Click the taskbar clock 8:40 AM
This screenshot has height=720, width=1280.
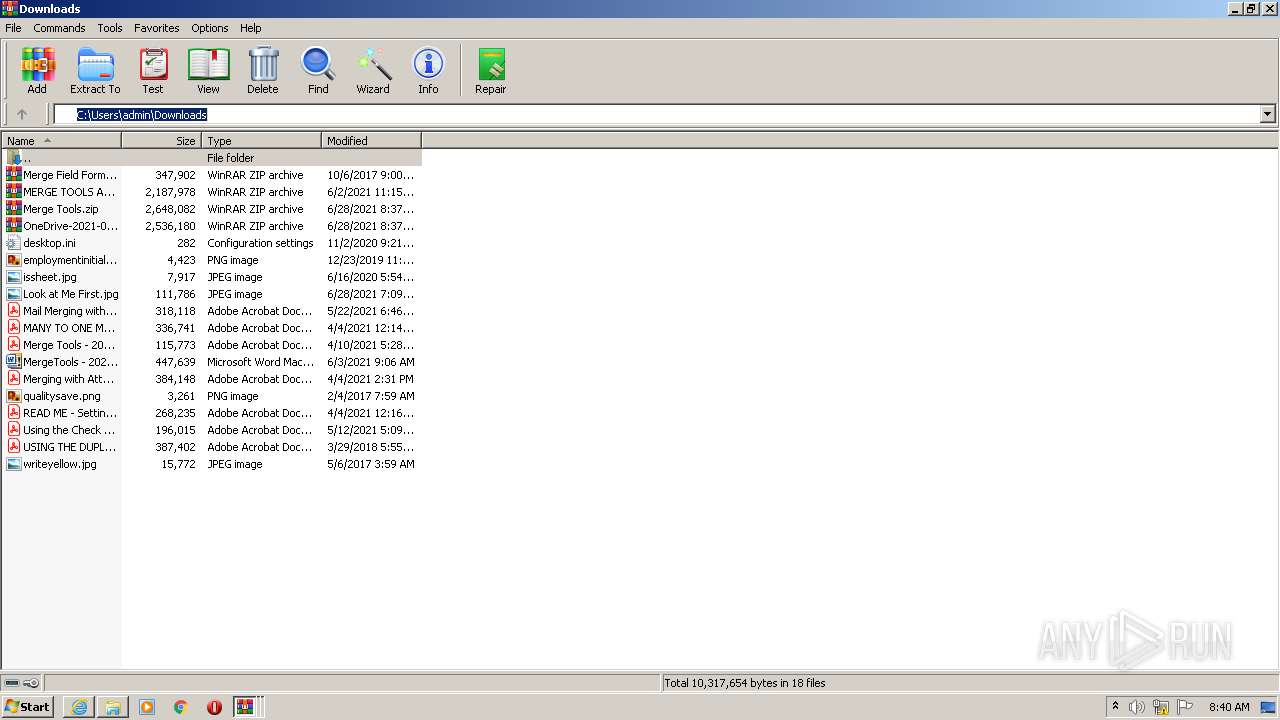pos(1229,707)
